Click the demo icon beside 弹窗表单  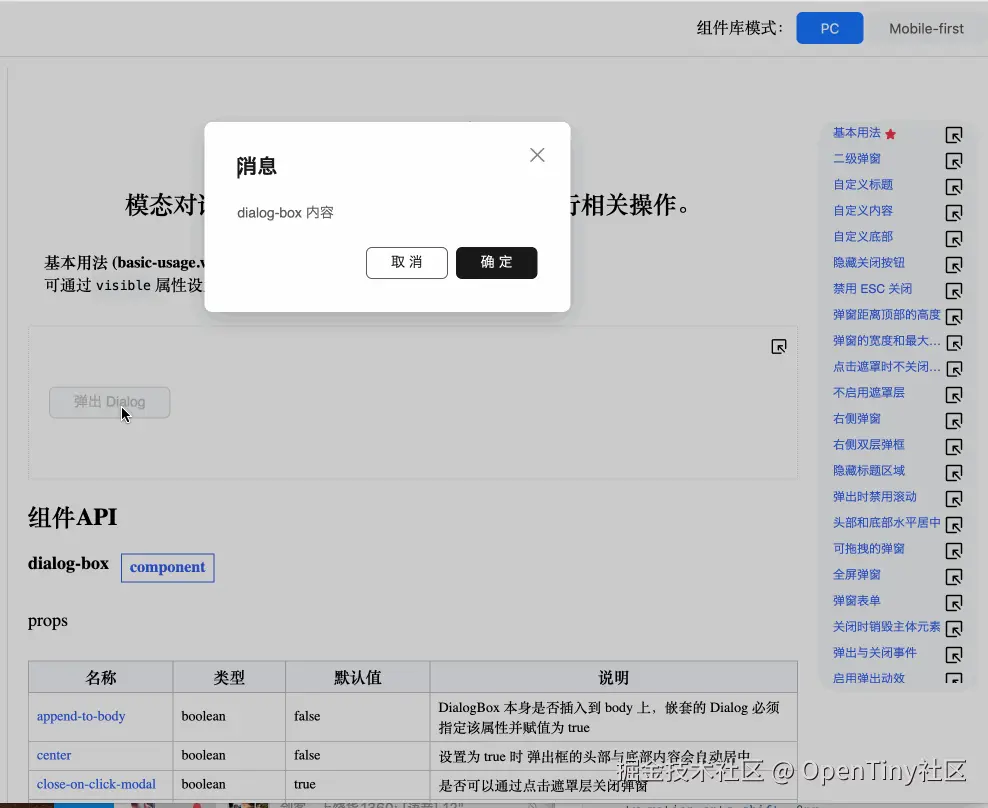(953, 601)
